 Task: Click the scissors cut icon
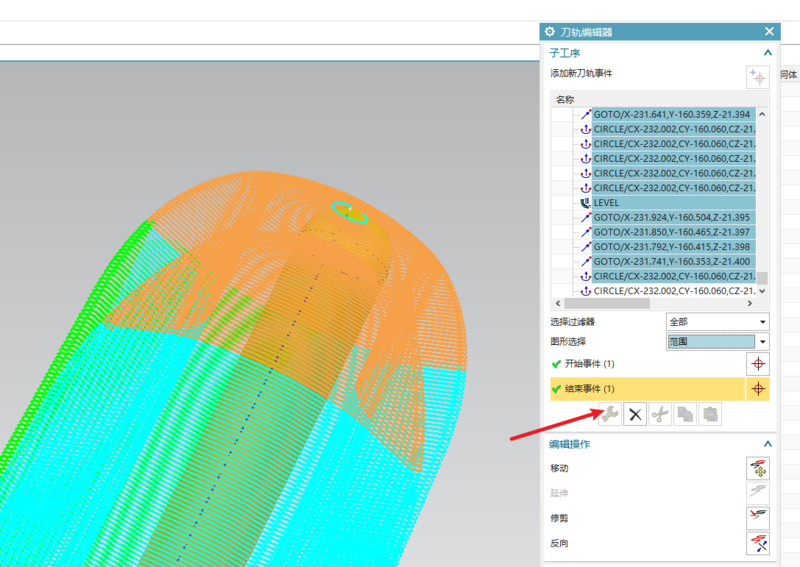(x=659, y=414)
